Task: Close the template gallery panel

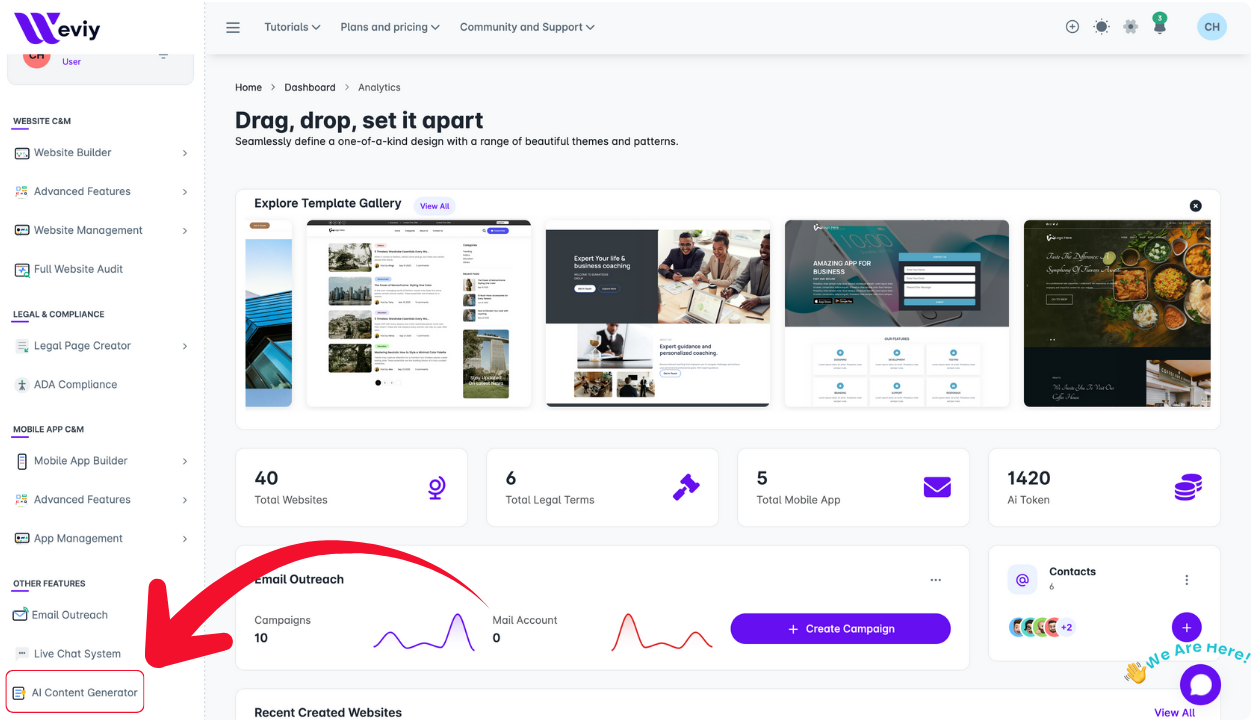Action: pyautogui.click(x=1195, y=205)
